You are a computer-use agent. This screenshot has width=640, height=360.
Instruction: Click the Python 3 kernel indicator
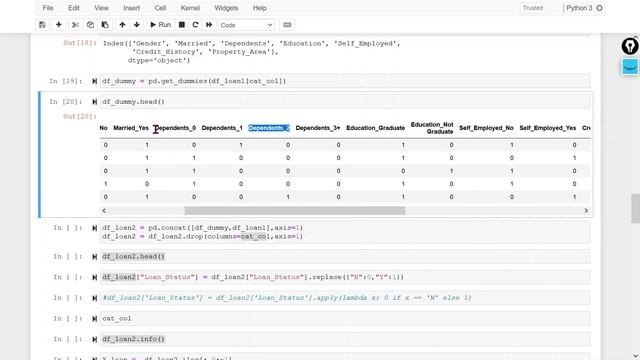[x=584, y=8]
